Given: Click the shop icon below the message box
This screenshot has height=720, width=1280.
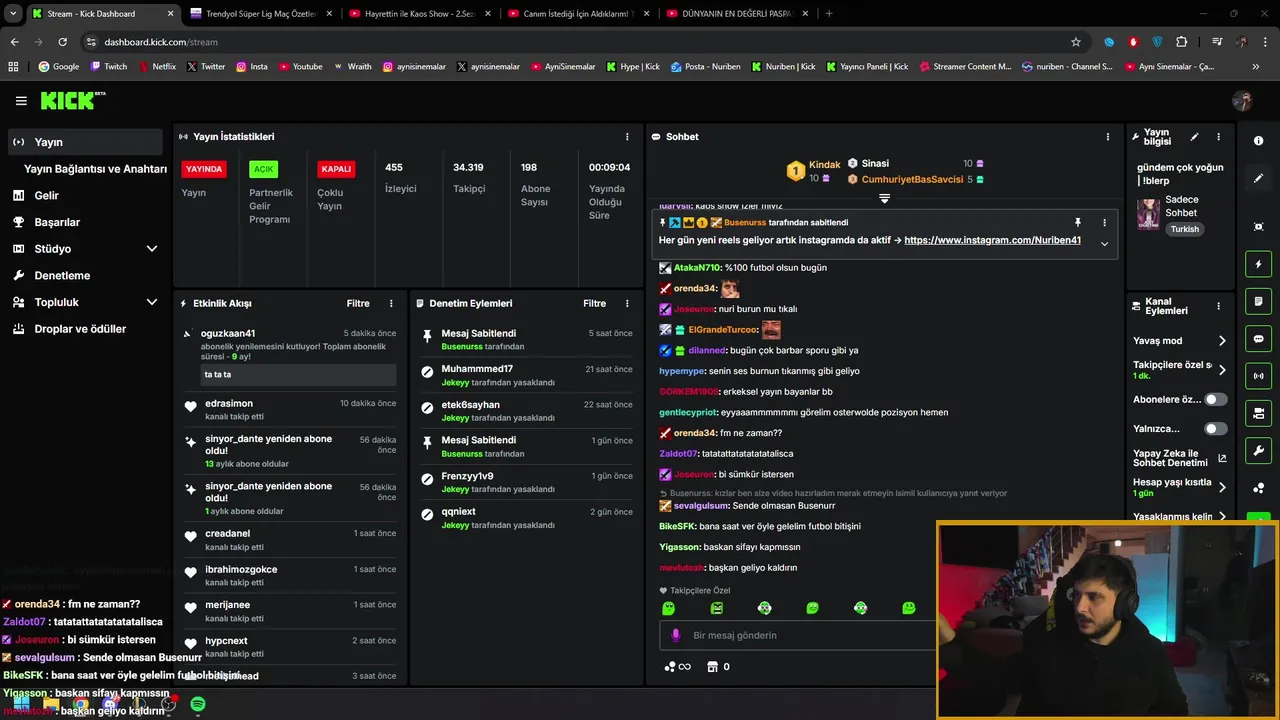Looking at the screenshot, I should 712,667.
